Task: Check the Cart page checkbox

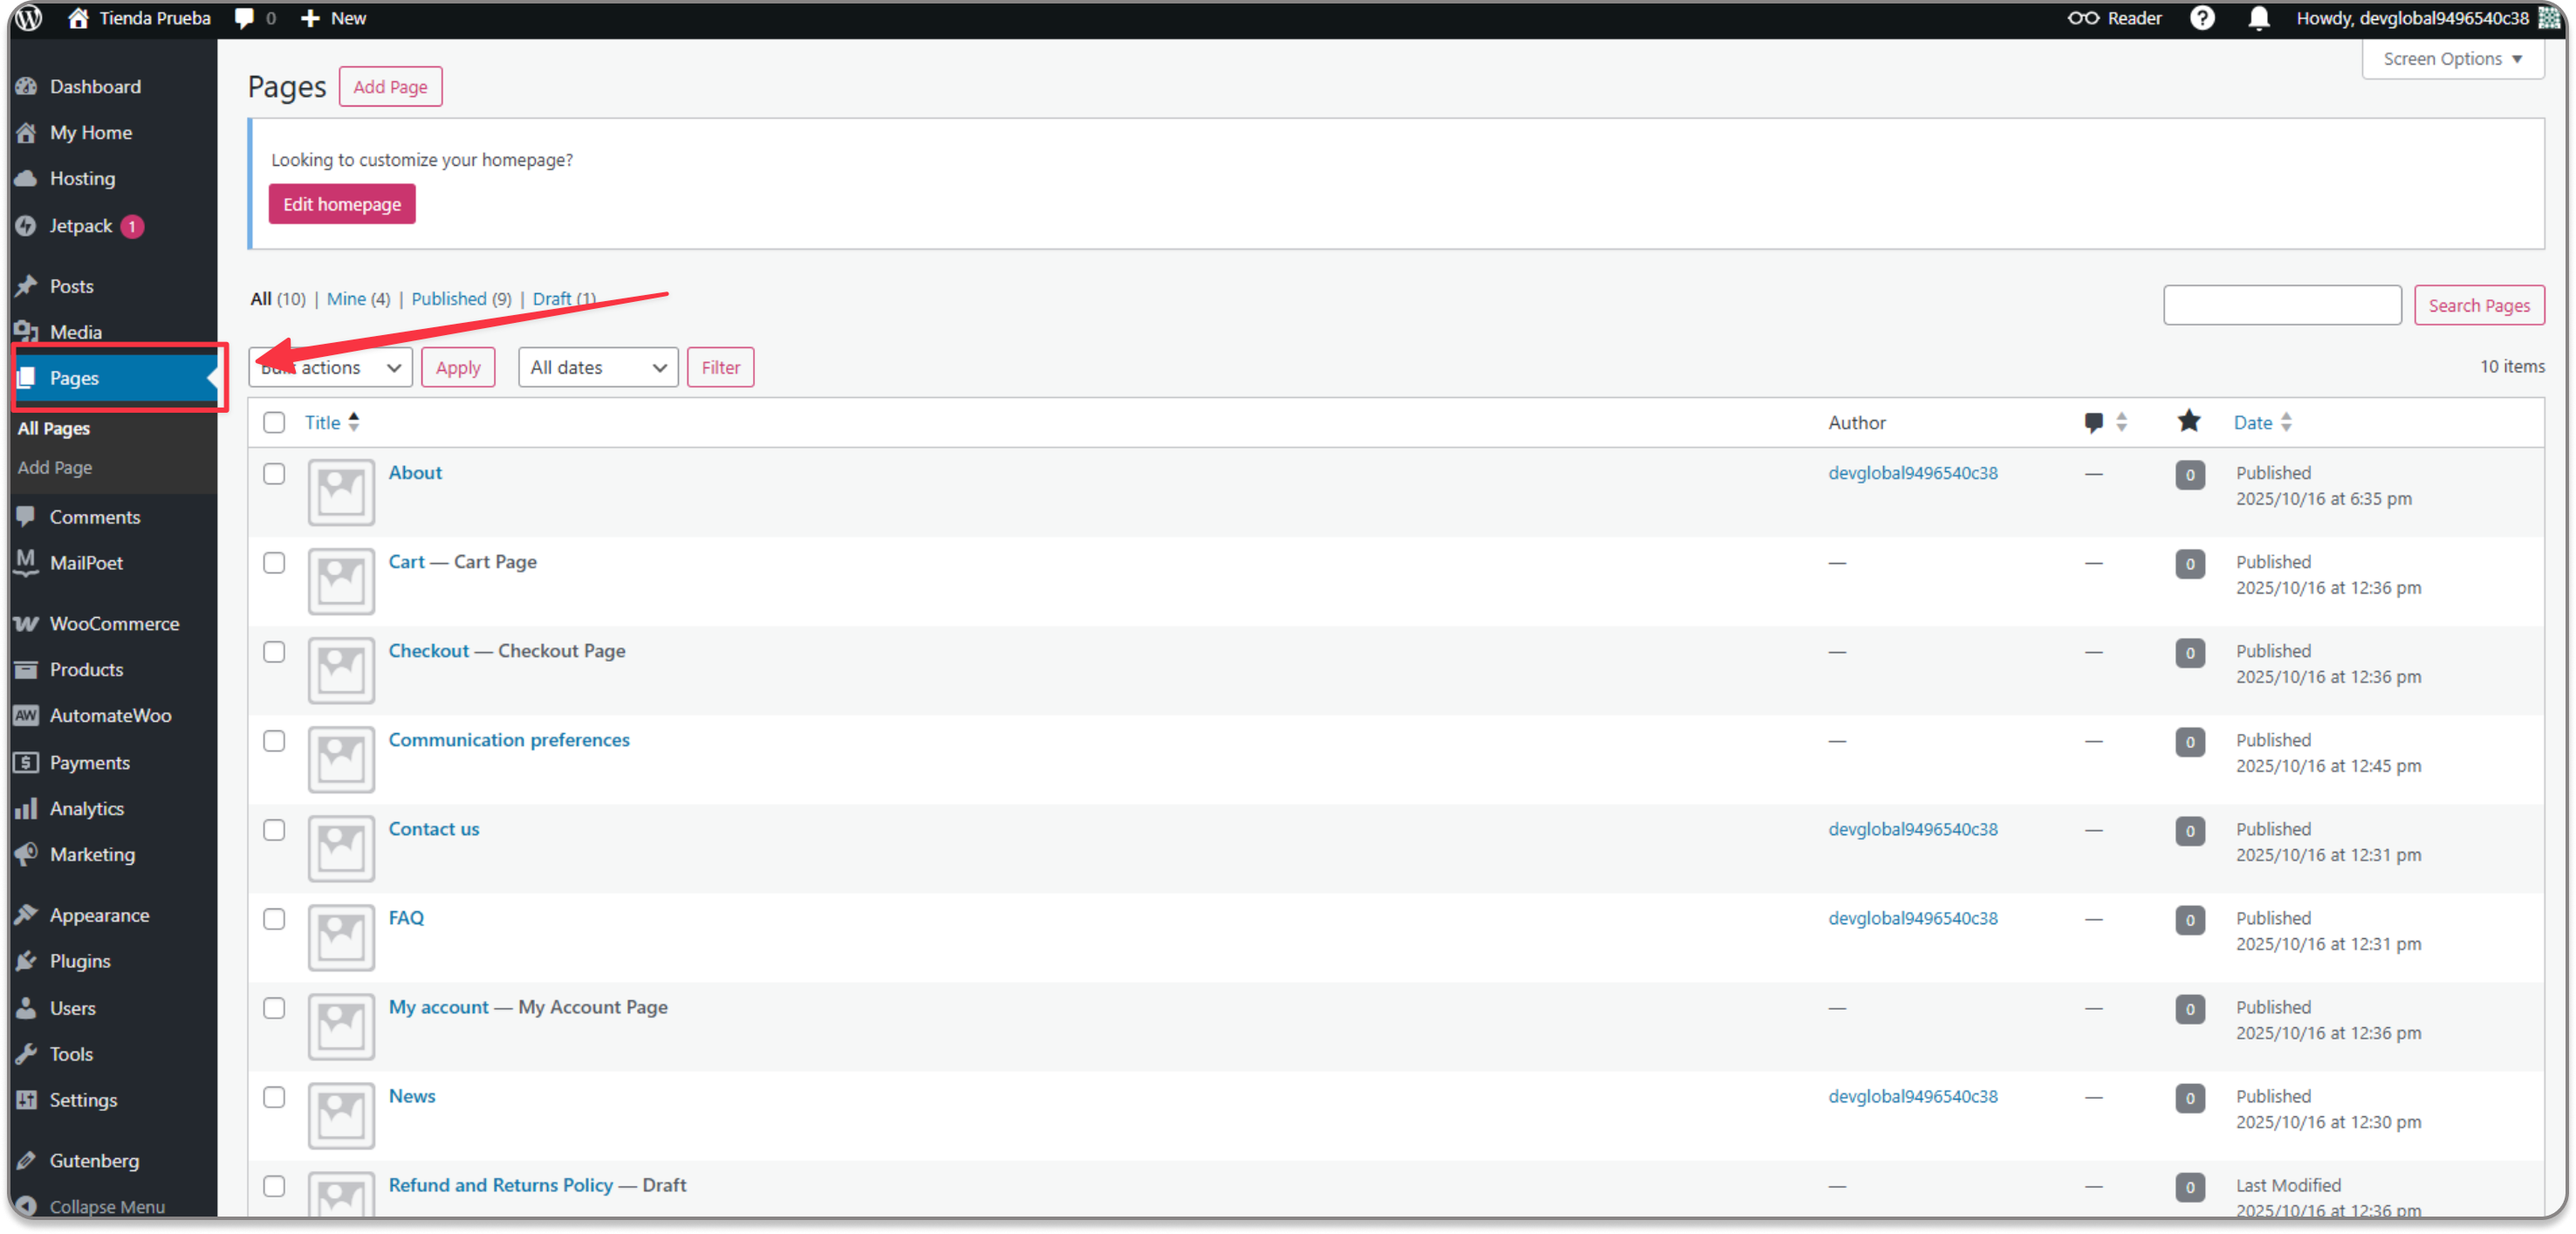Action: (x=274, y=563)
